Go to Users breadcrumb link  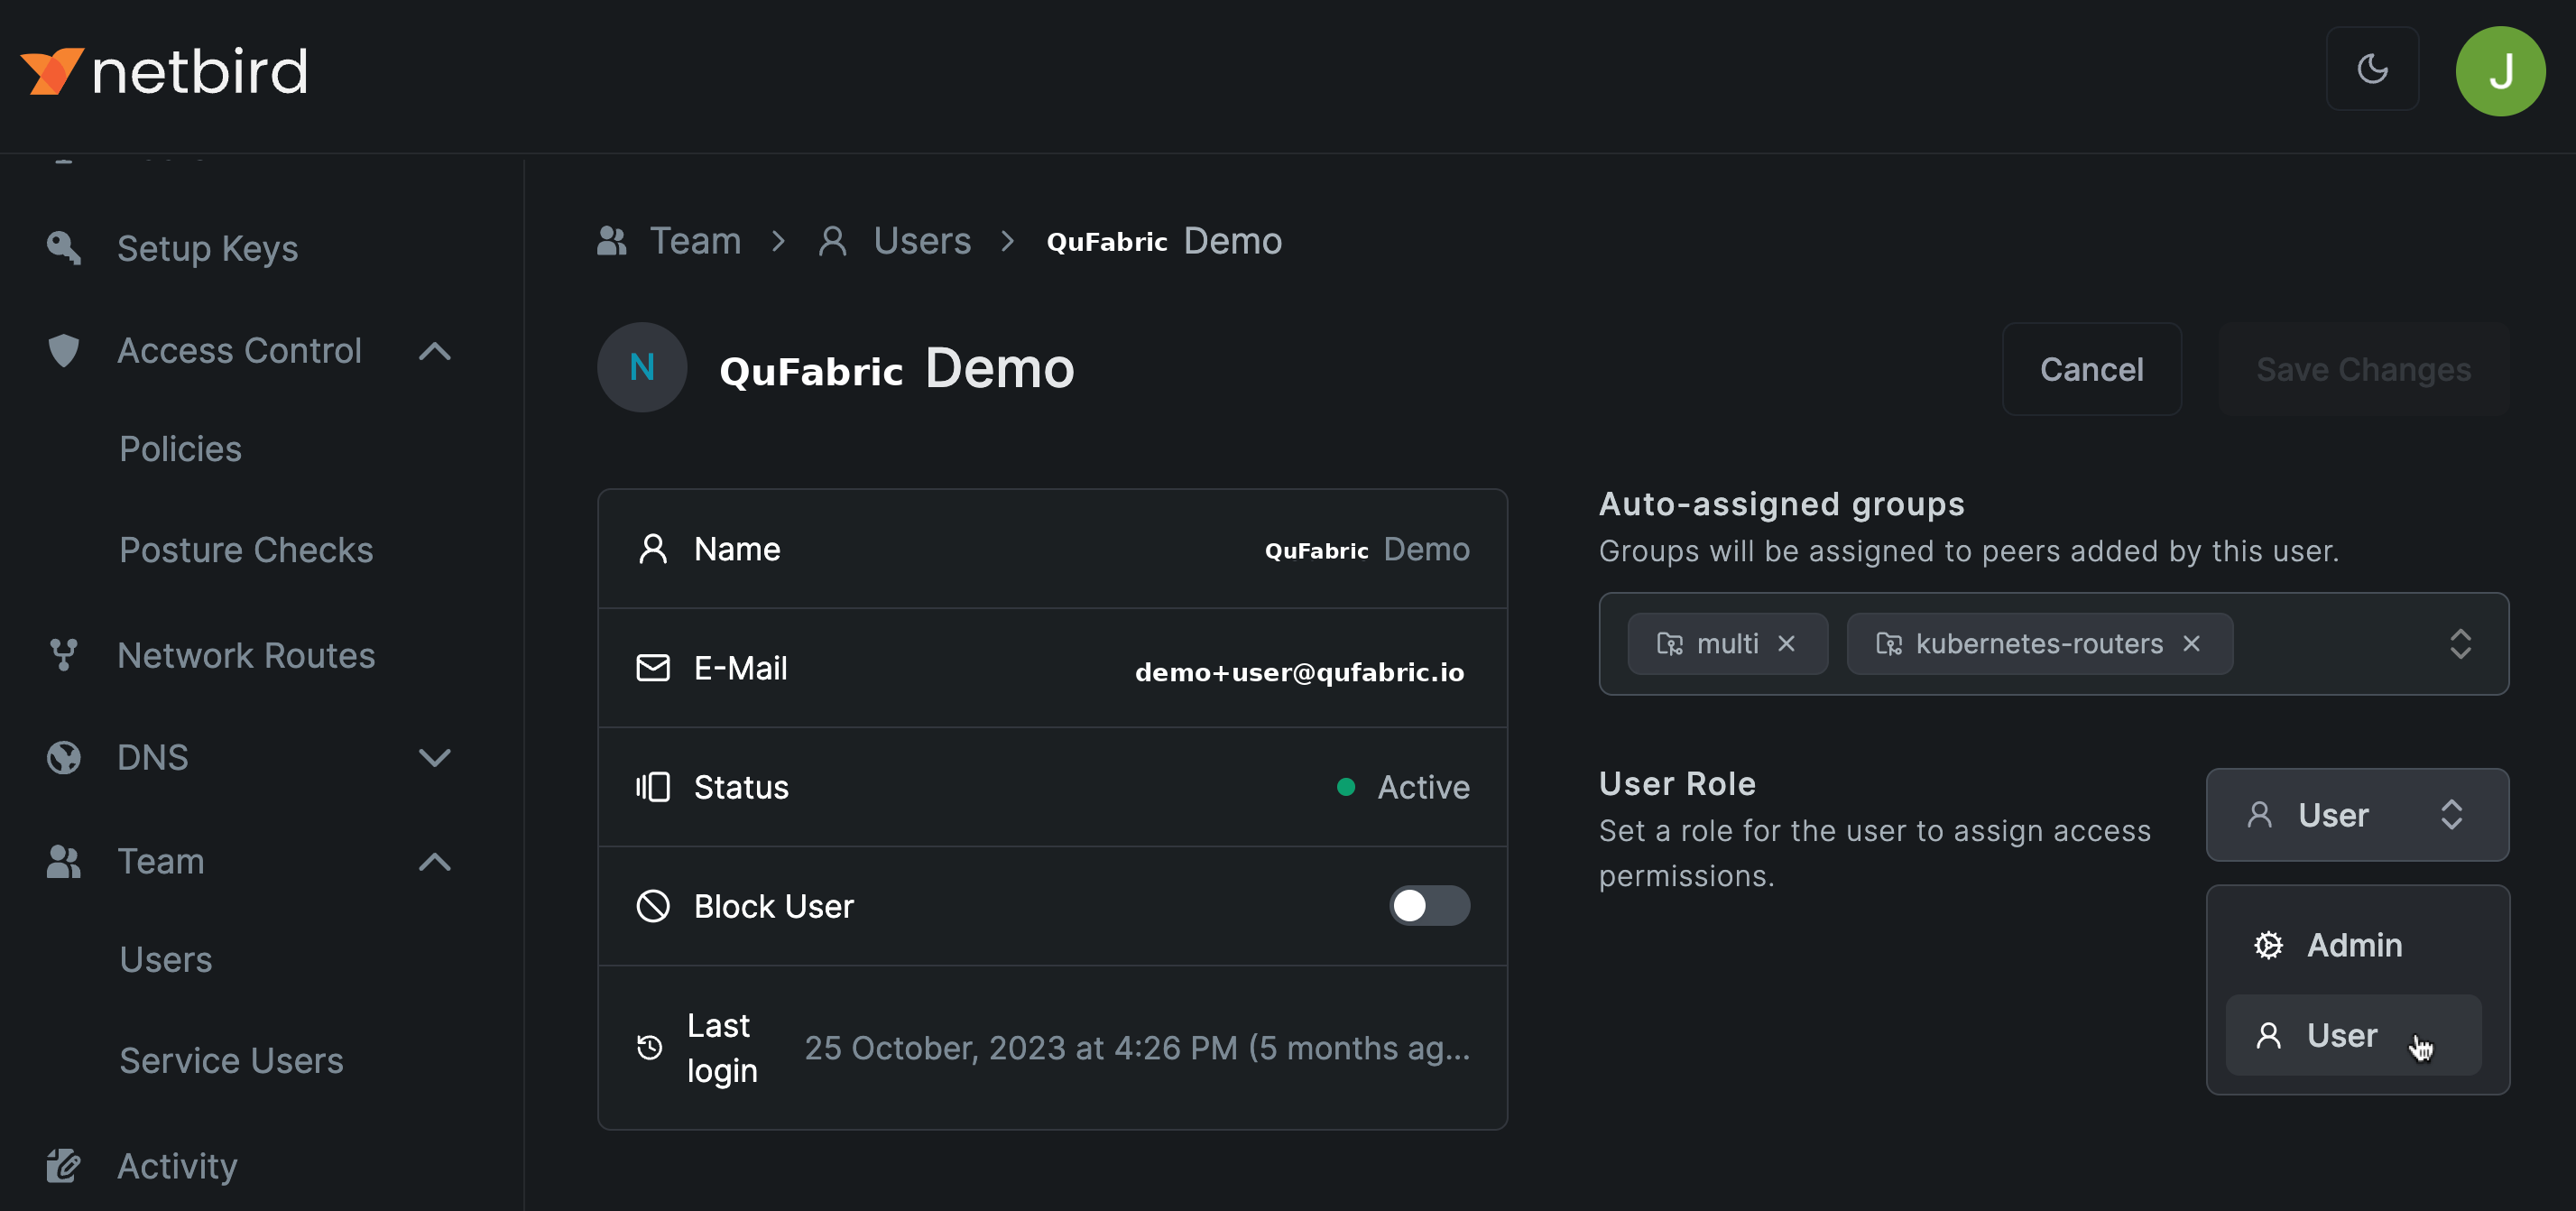[x=921, y=241]
